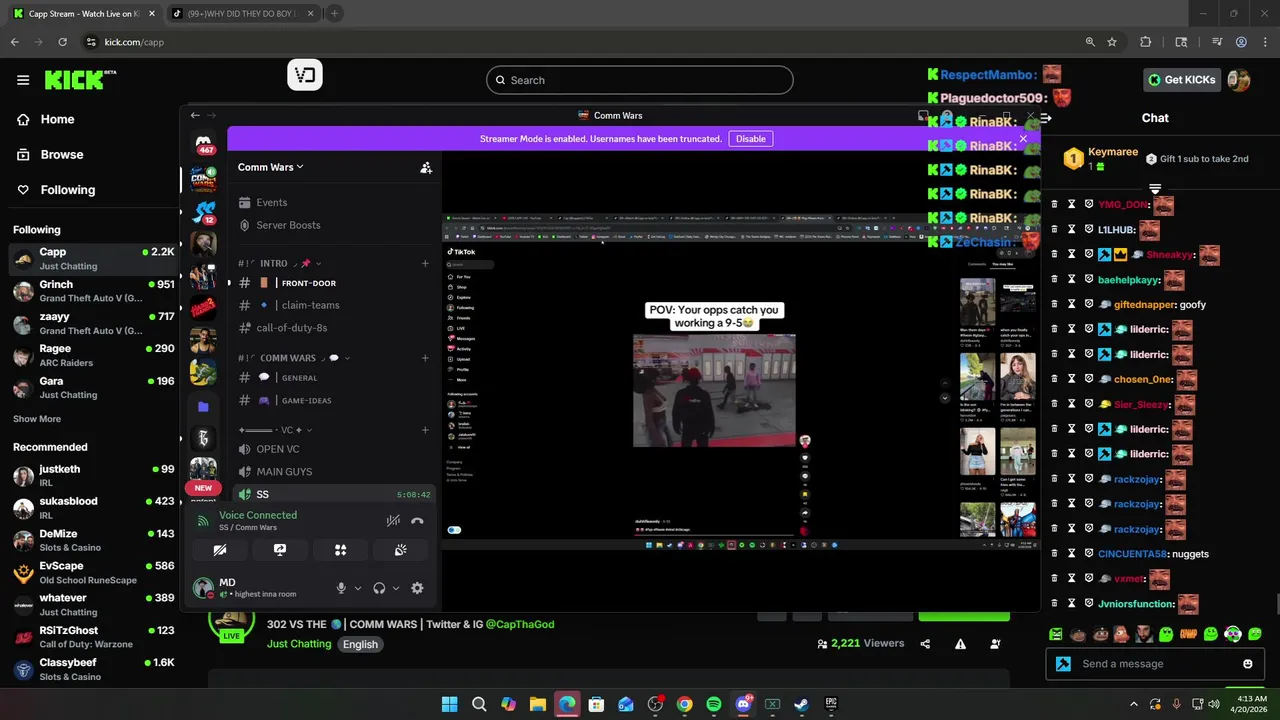Open headphone output options arrow

pyautogui.click(x=396, y=588)
